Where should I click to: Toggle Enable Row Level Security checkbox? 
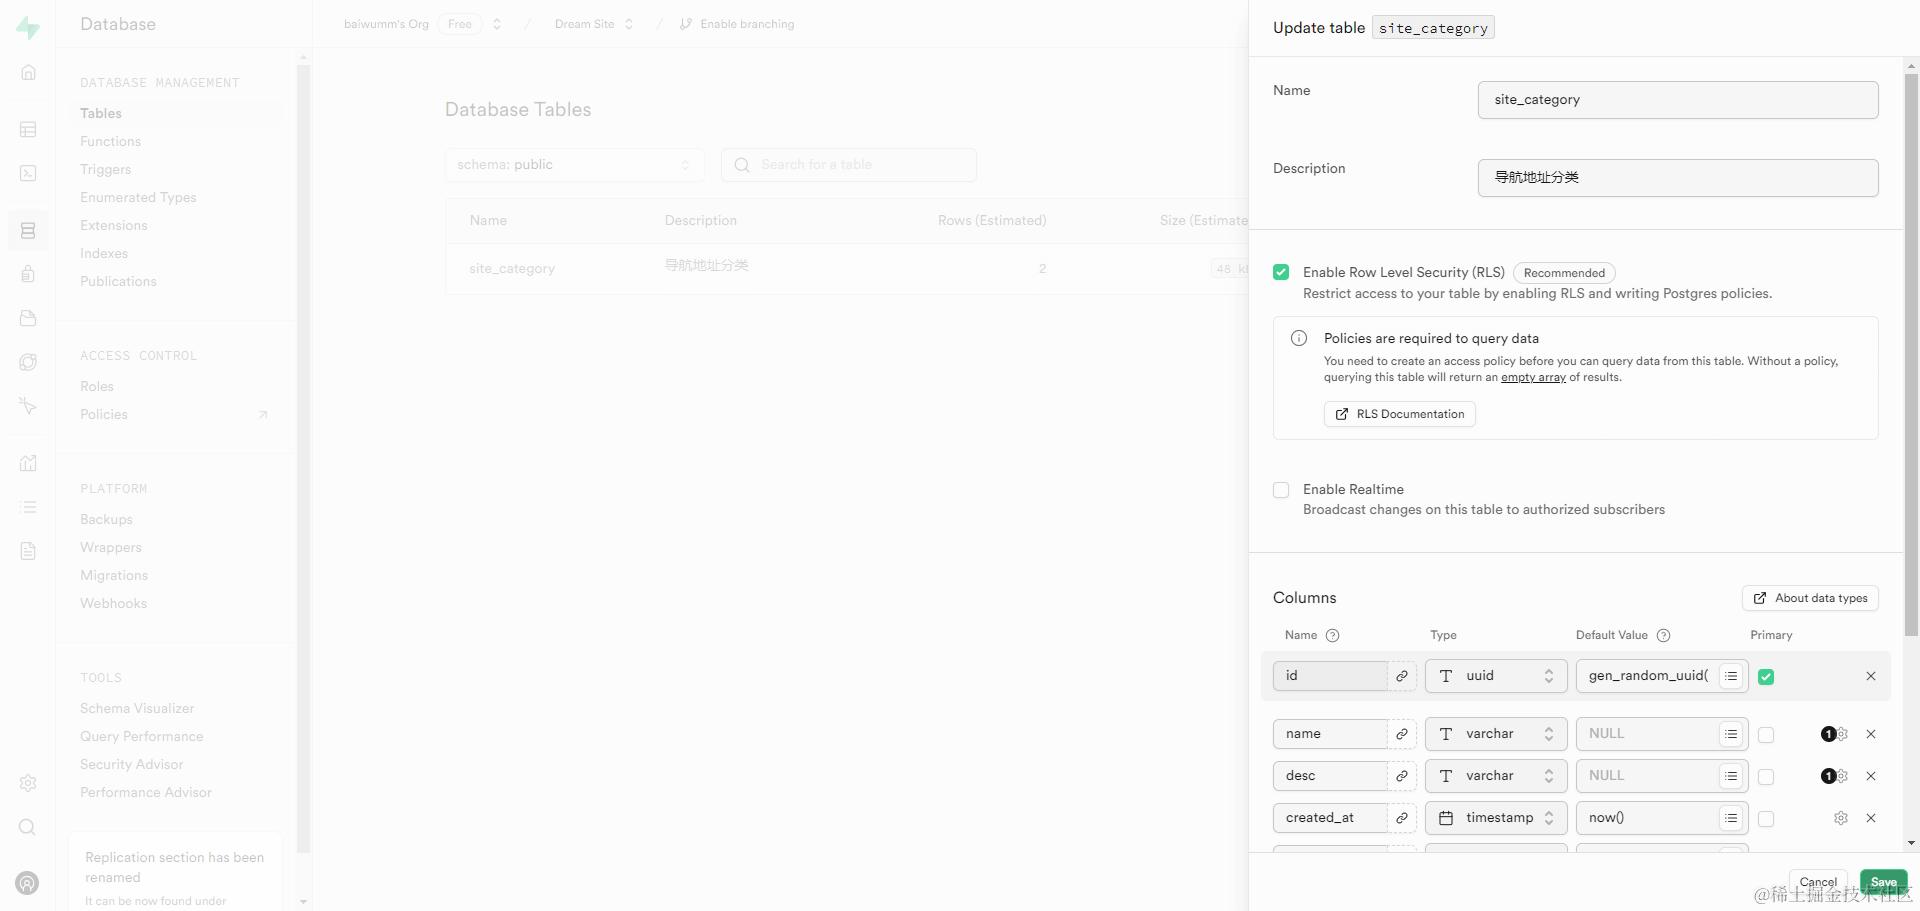click(x=1281, y=272)
